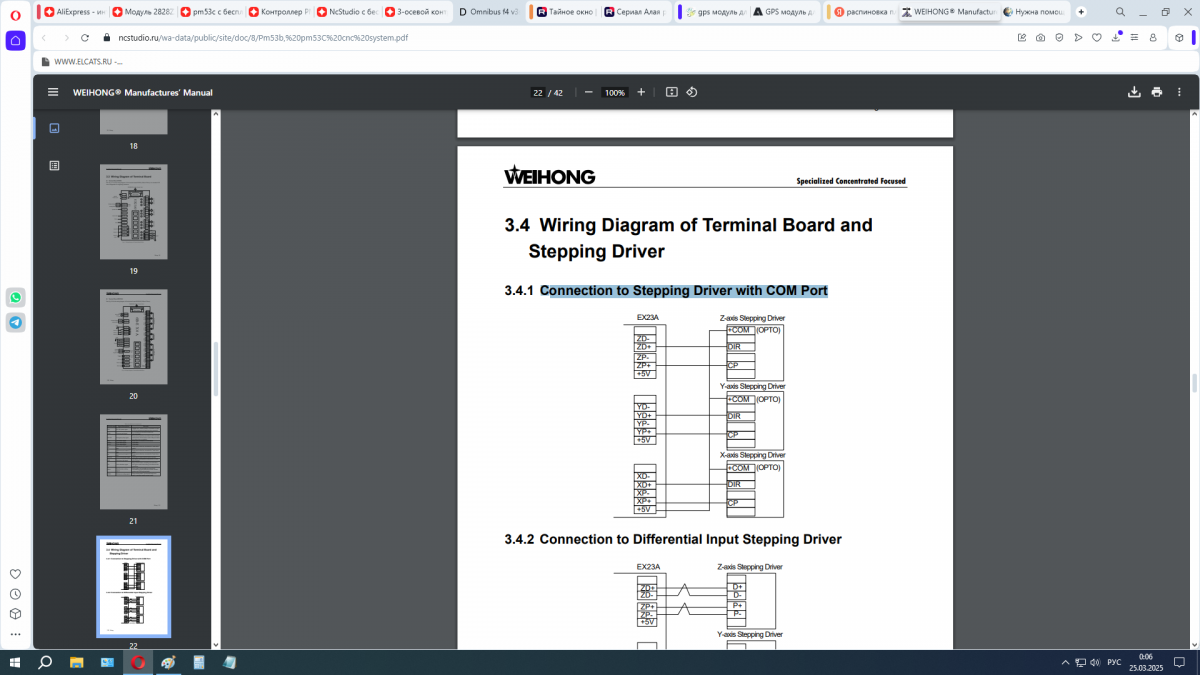This screenshot has width=1200, height=675.
Task: Search tabs with magnifier icon
Action: tap(1118, 12)
